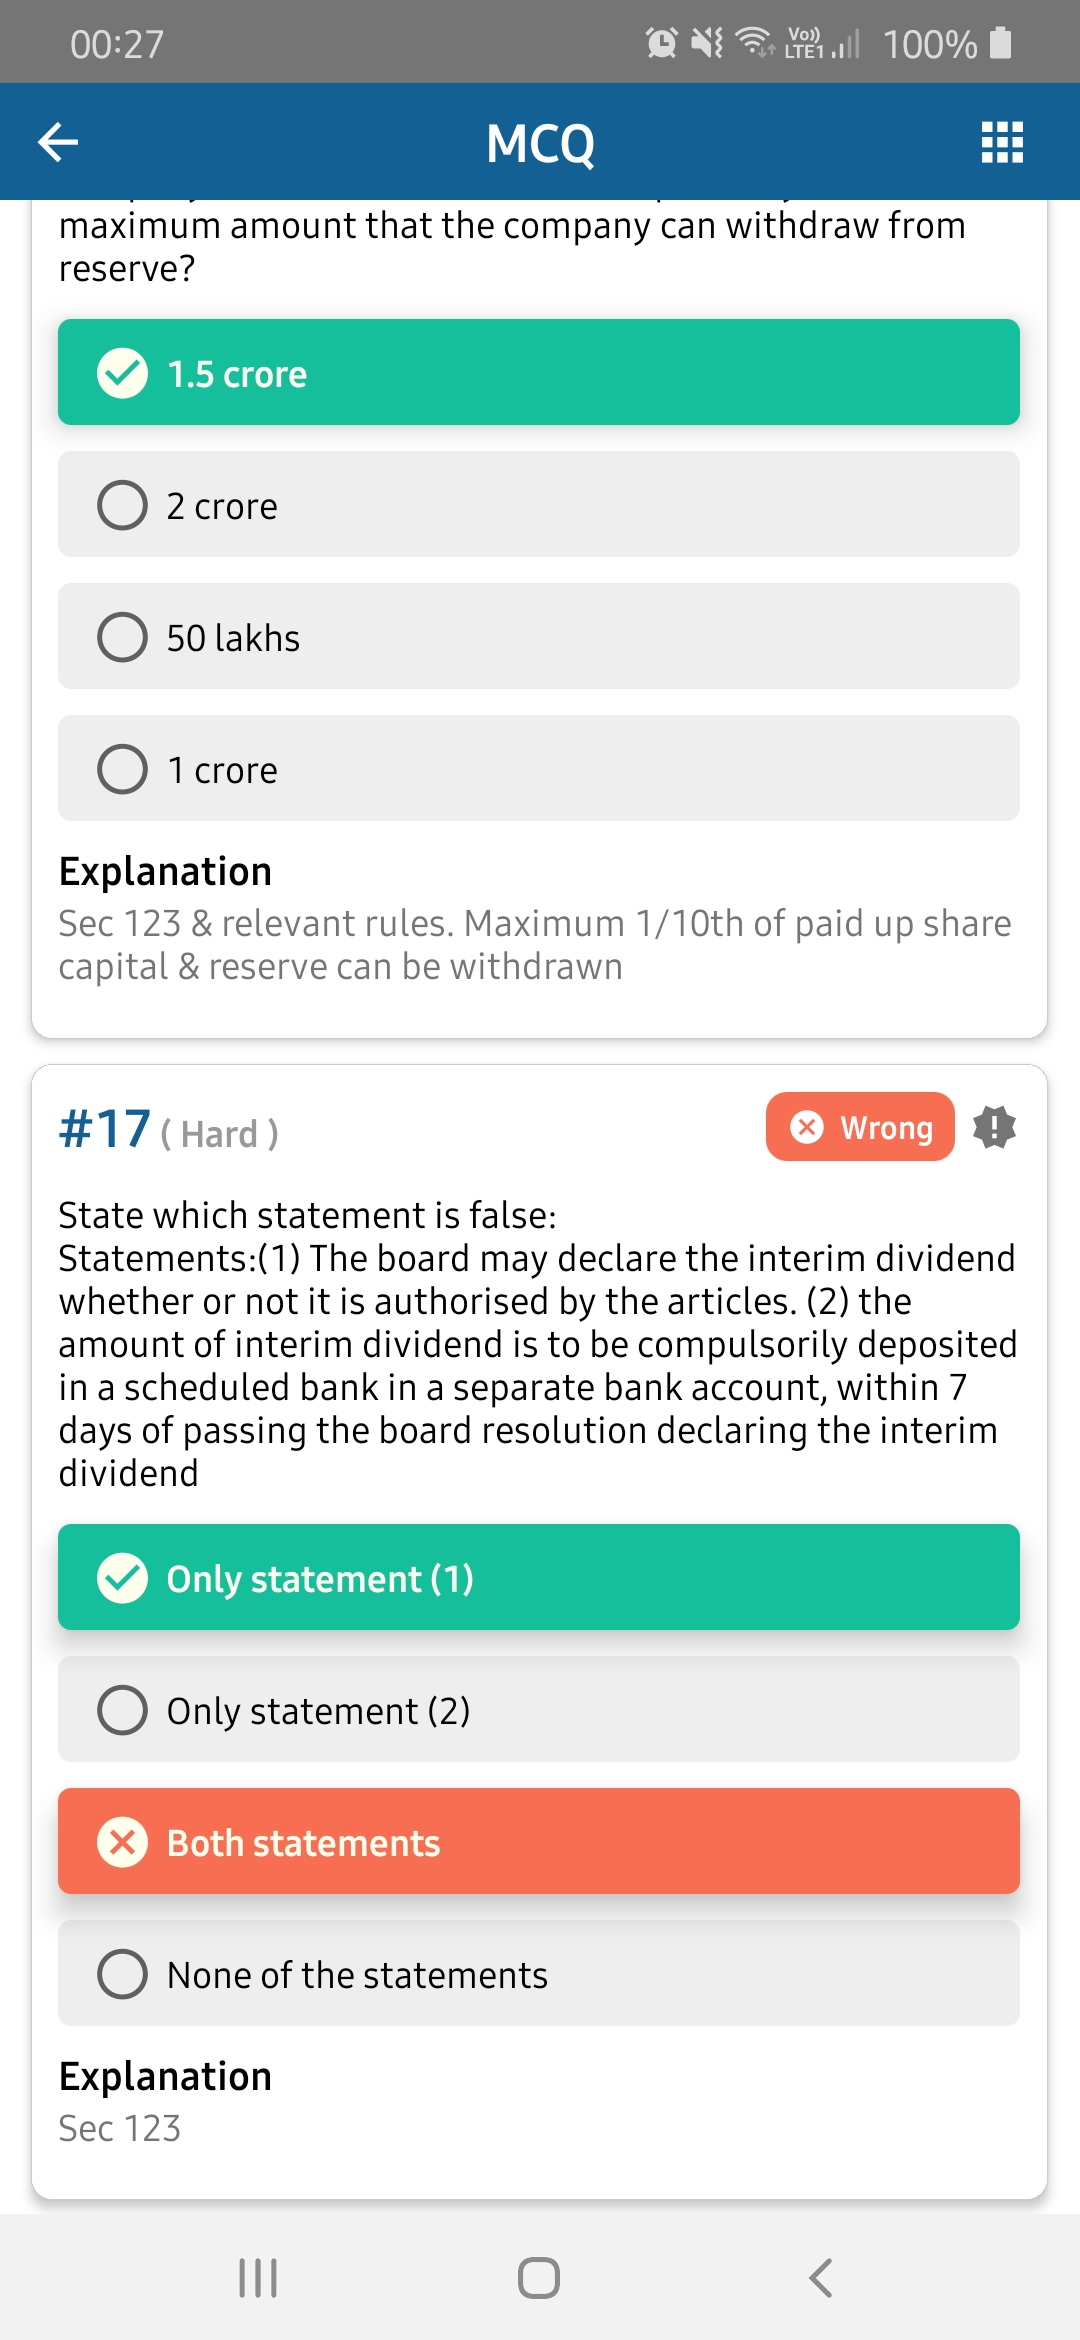Tap the "#17" question number
1080x2340 pixels.
tap(105, 1130)
